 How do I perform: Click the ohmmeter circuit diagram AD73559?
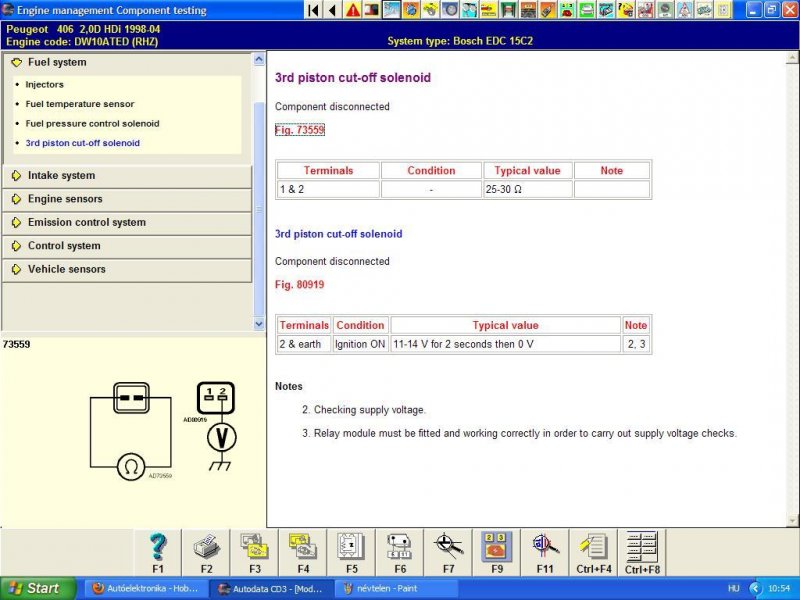[x=131, y=431]
